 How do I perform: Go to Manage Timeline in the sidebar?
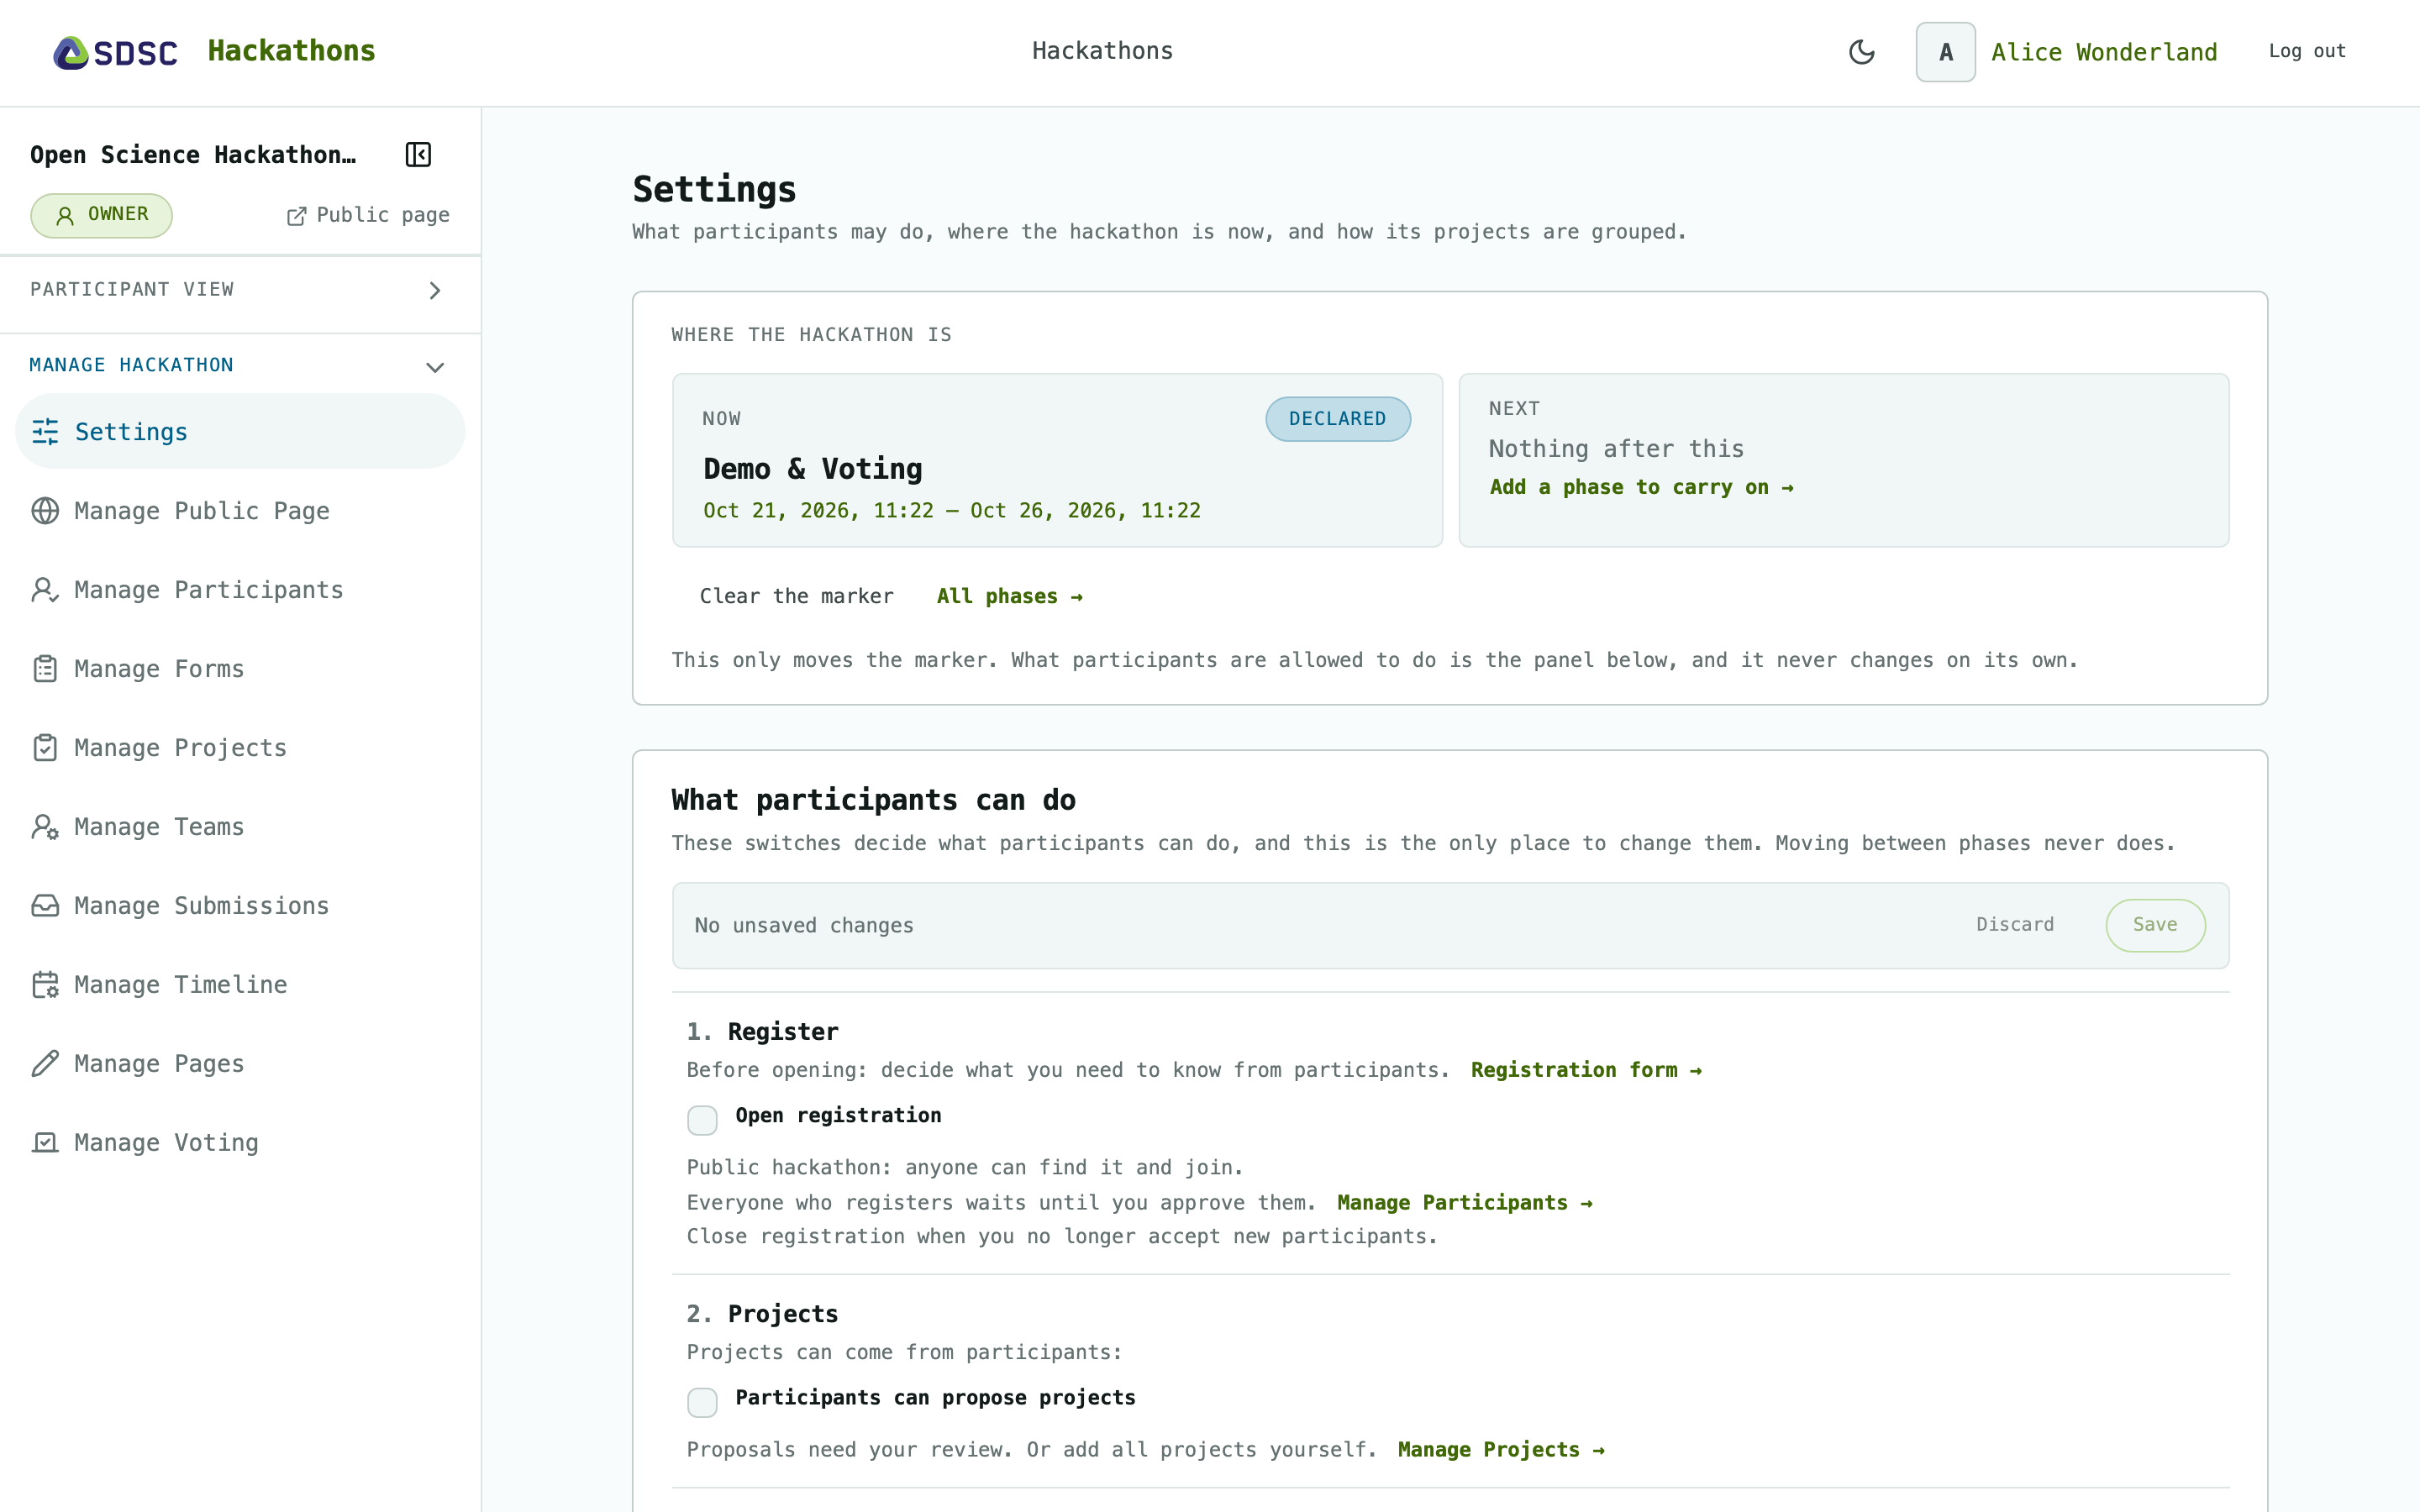pyautogui.click(x=240, y=985)
